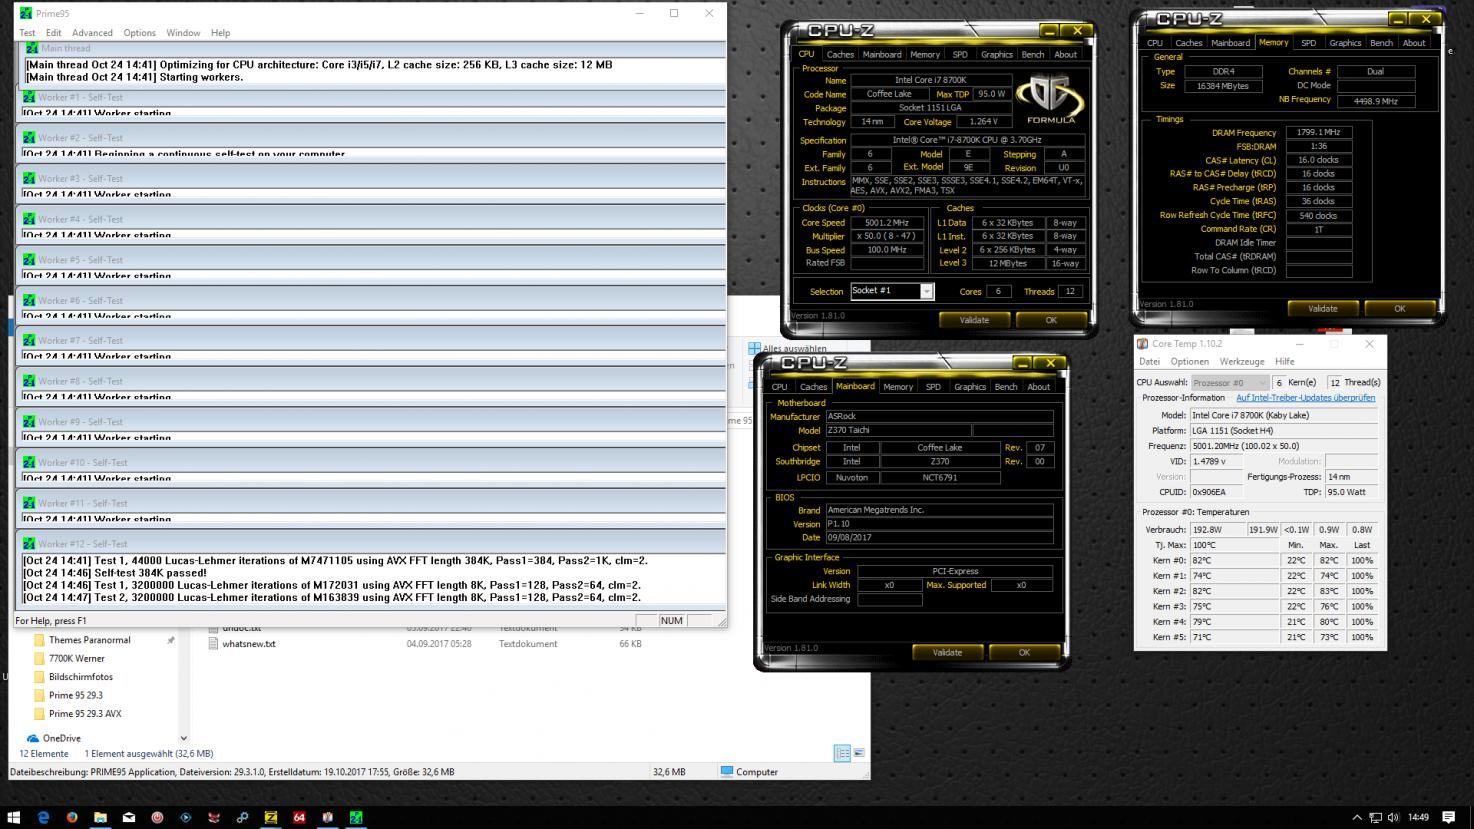Click the red power-symbol taskbar icon
Screen dimensions: 1474x829
[x=157, y=817]
